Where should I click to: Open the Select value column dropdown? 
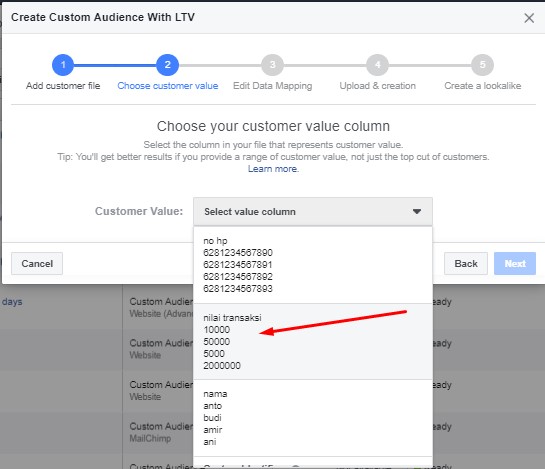313,211
